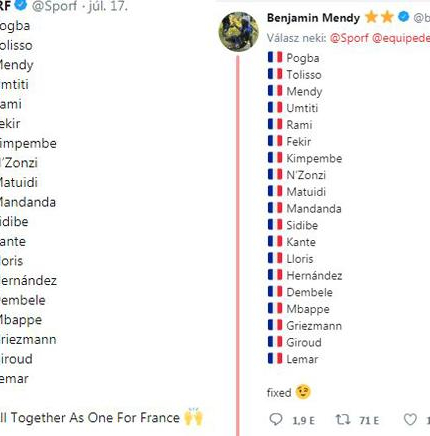
Task: Open the @Sporf mention link
Action: [349, 38]
